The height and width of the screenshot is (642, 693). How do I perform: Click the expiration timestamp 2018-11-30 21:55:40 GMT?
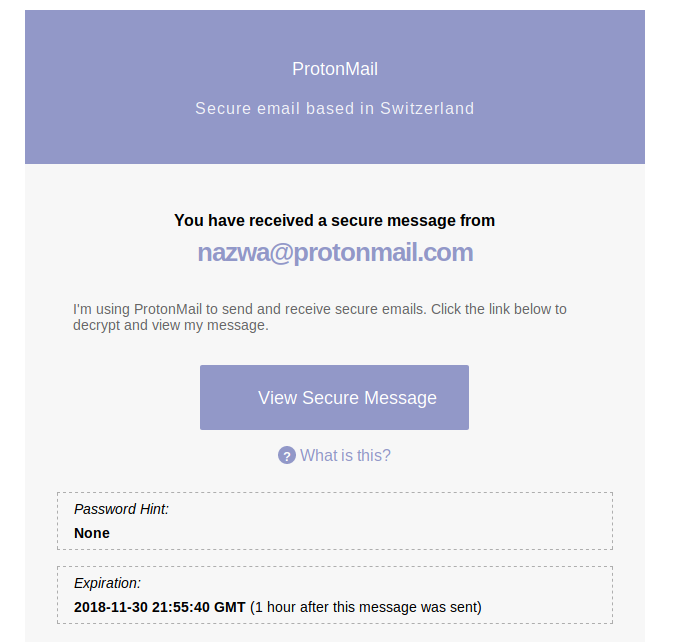coord(159,607)
